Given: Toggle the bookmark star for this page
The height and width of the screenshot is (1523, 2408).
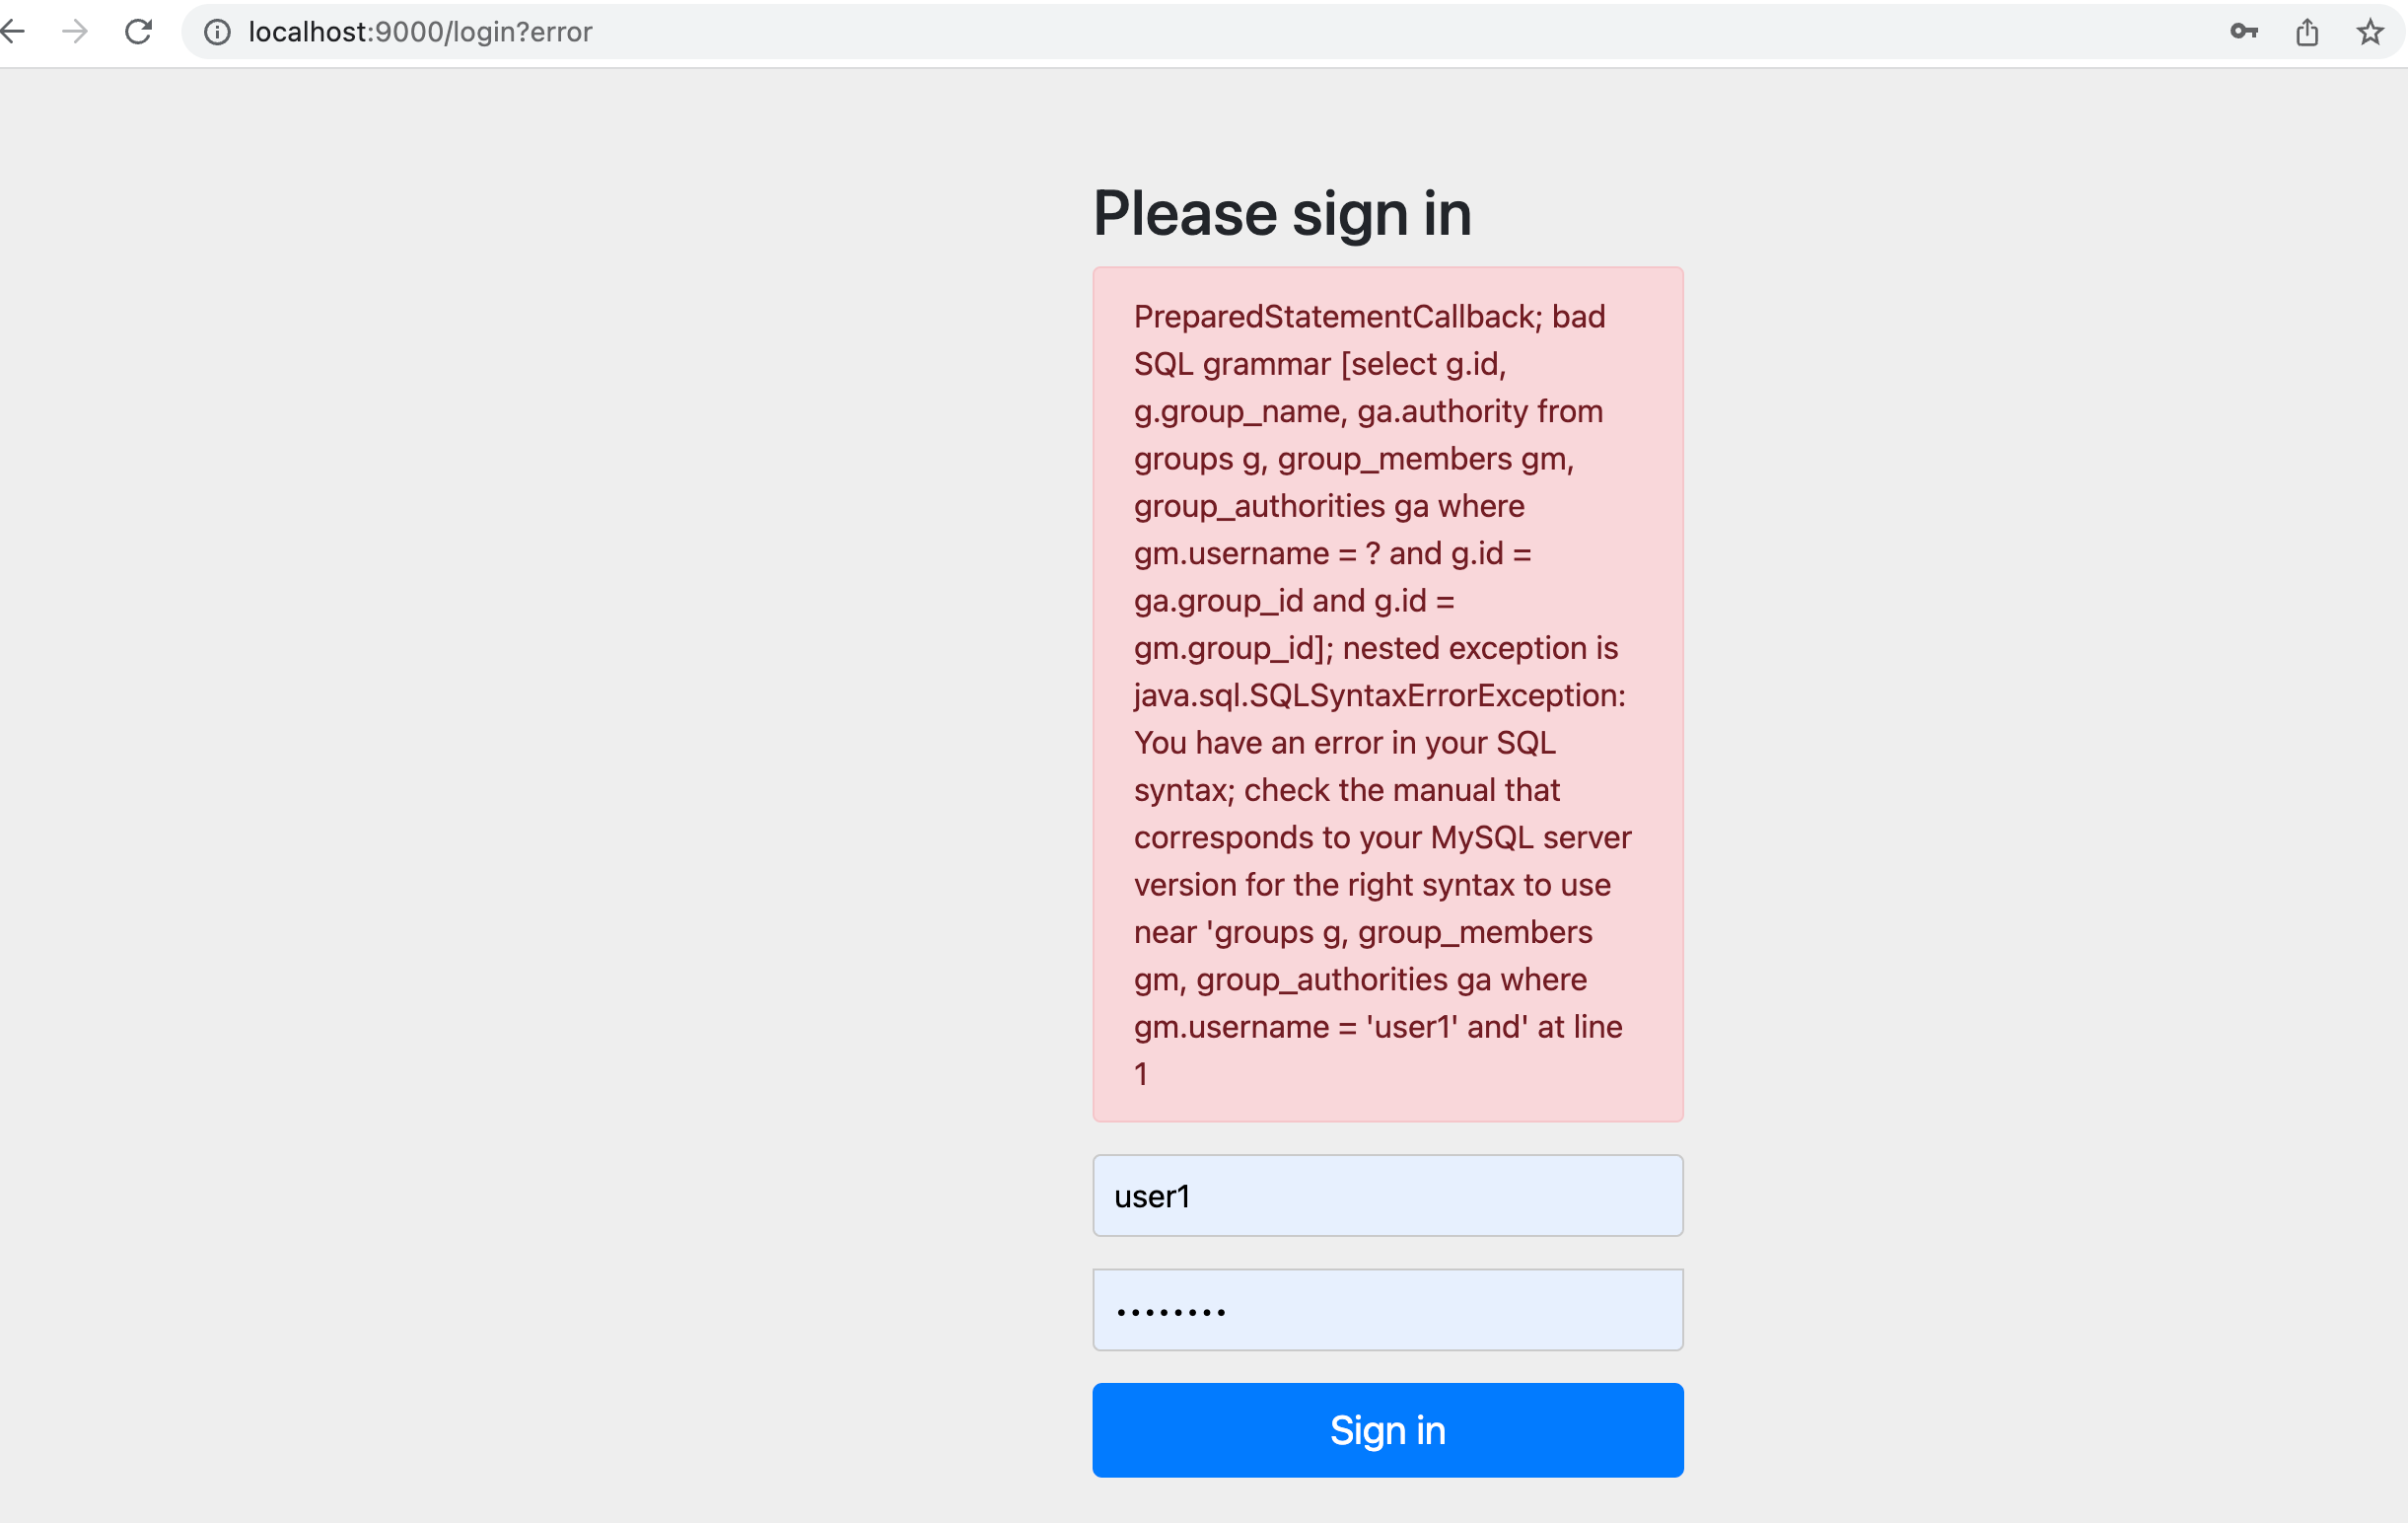Looking at the screenshot, I should [x=2369, y=32].
